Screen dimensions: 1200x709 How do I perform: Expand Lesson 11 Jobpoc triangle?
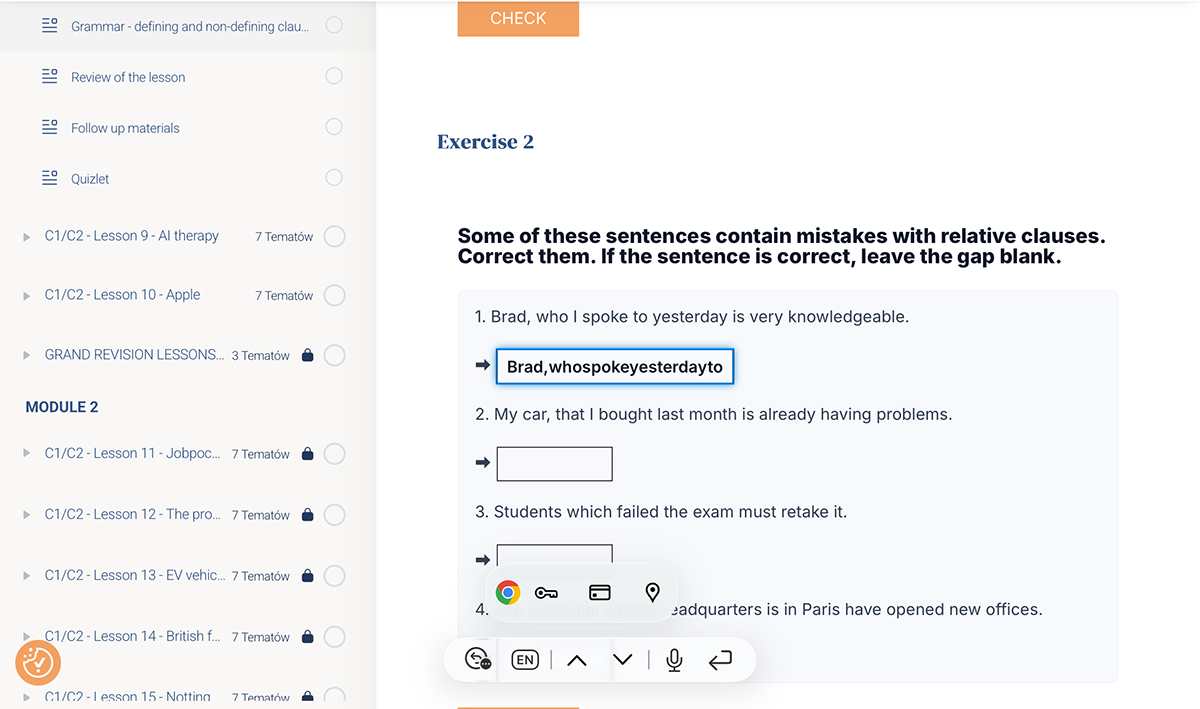tap(26, 454)
